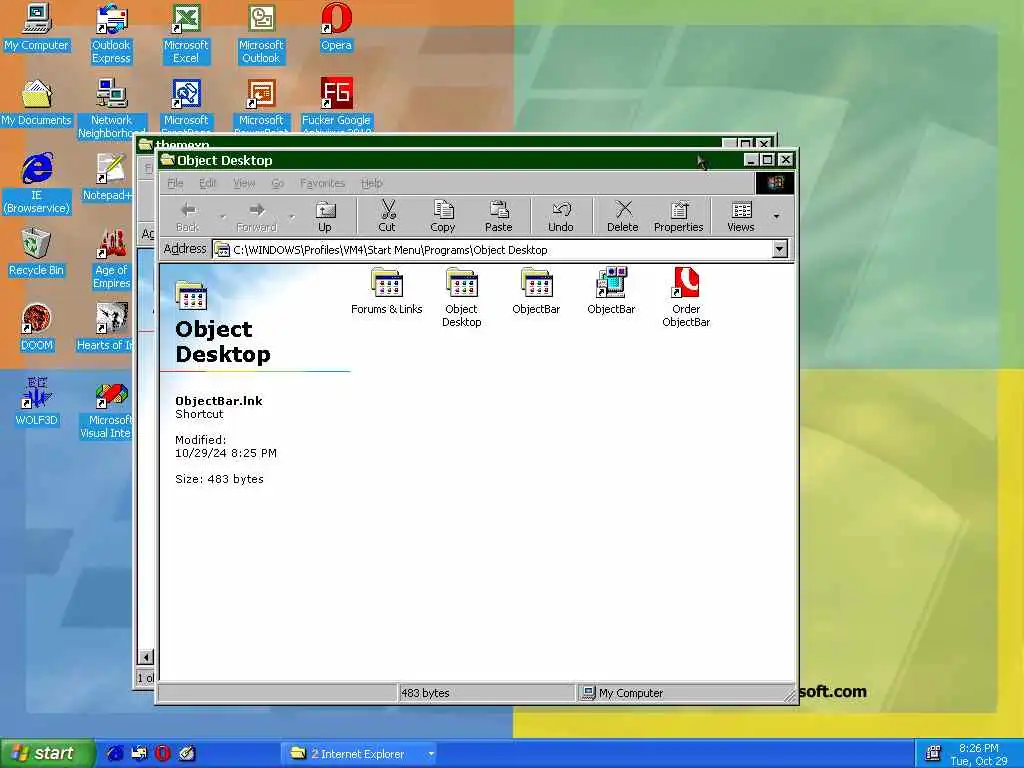
Task: Select the Object Desktop folder icon
Action: [x=462, y=297]
